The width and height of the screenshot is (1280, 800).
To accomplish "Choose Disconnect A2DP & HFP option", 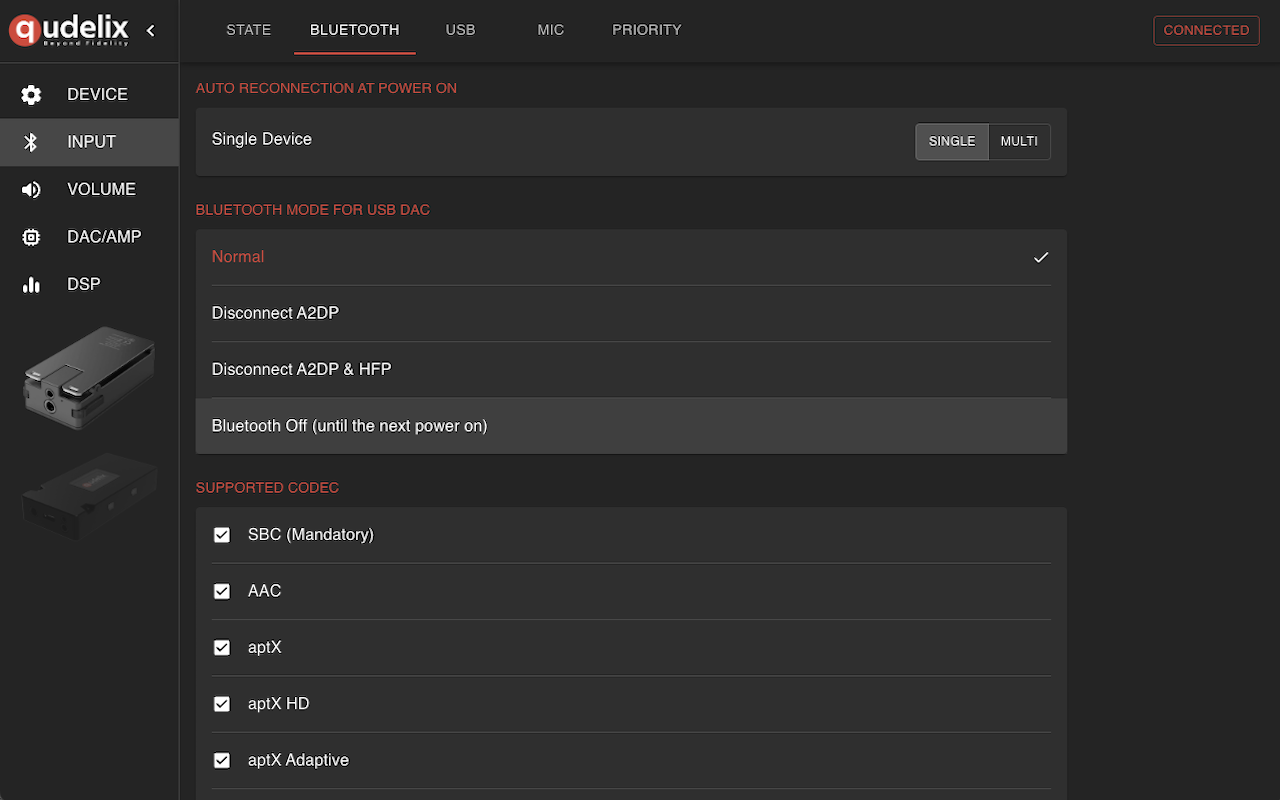I will 301,369.
